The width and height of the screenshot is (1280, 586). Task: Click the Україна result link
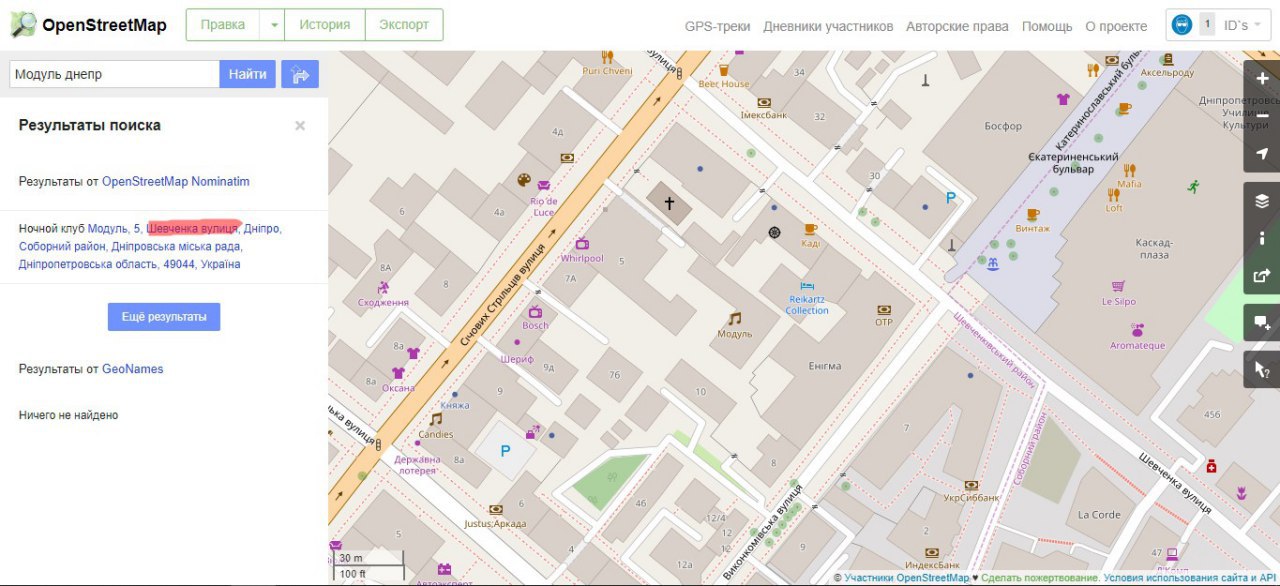(220, 265)
